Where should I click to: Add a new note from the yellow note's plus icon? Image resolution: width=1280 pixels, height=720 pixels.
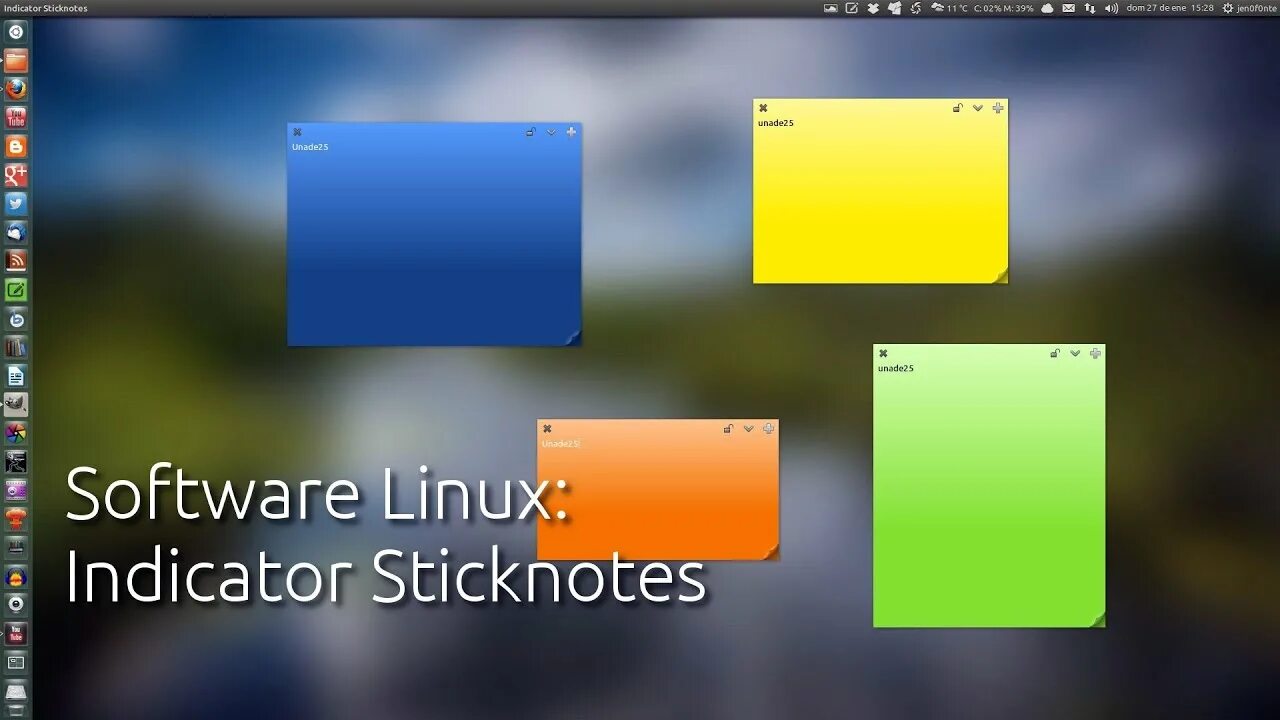pos(998,108)
